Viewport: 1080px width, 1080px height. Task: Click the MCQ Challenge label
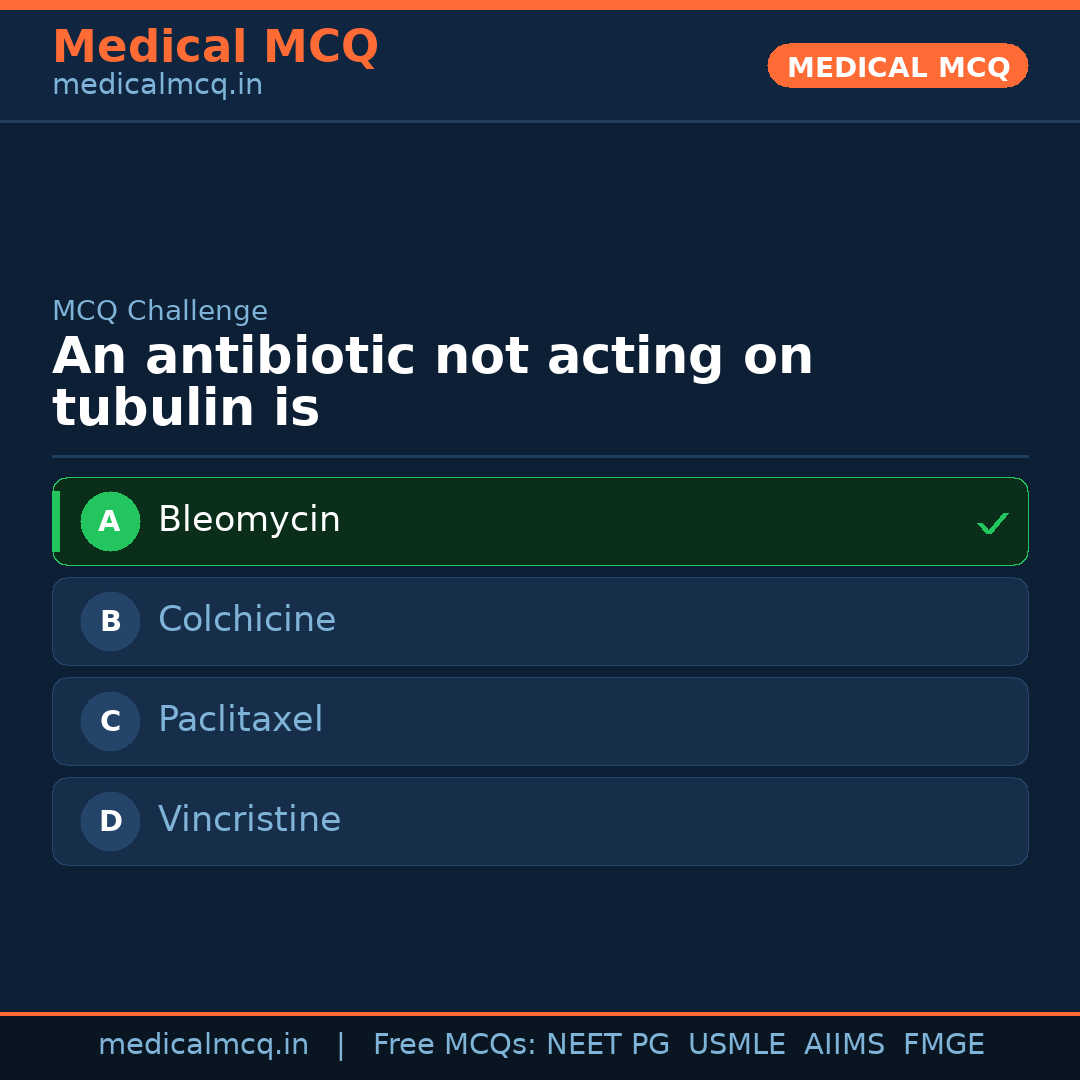tap(160, 311)
